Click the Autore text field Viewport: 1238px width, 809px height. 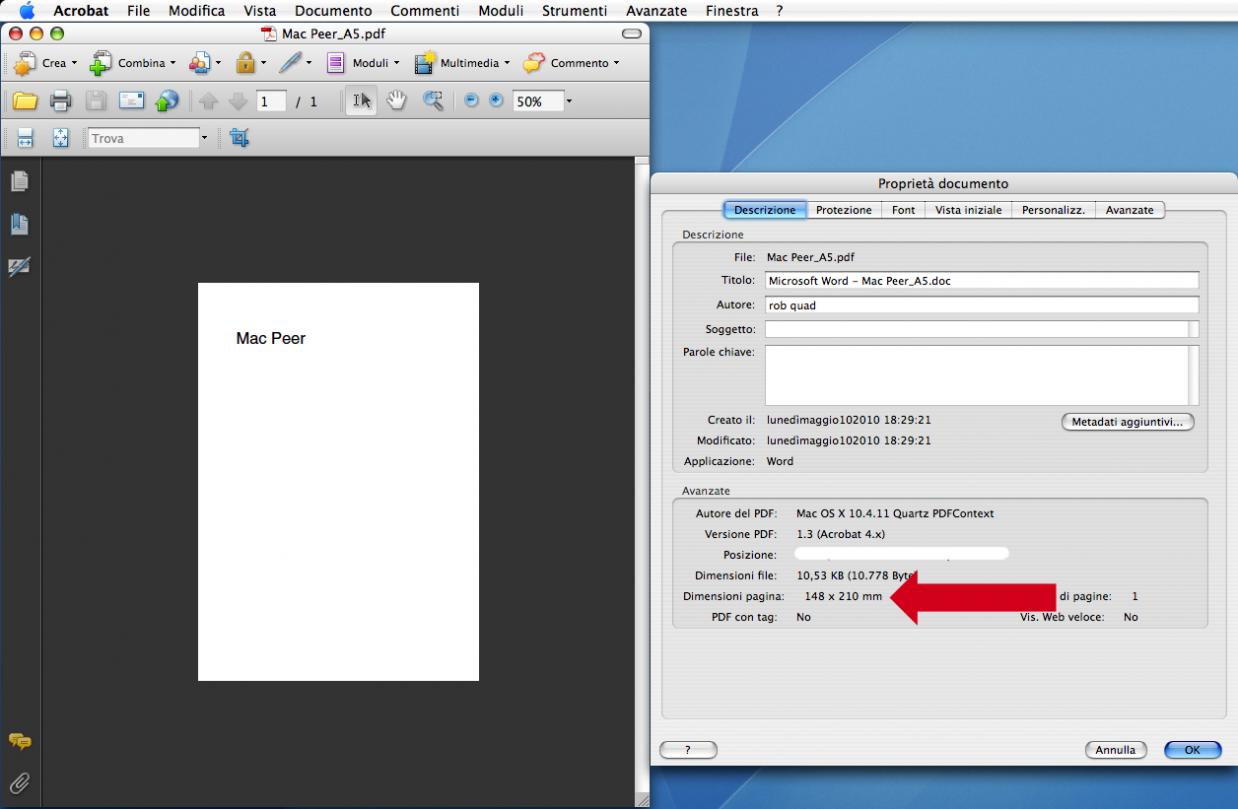click(982, 305)
